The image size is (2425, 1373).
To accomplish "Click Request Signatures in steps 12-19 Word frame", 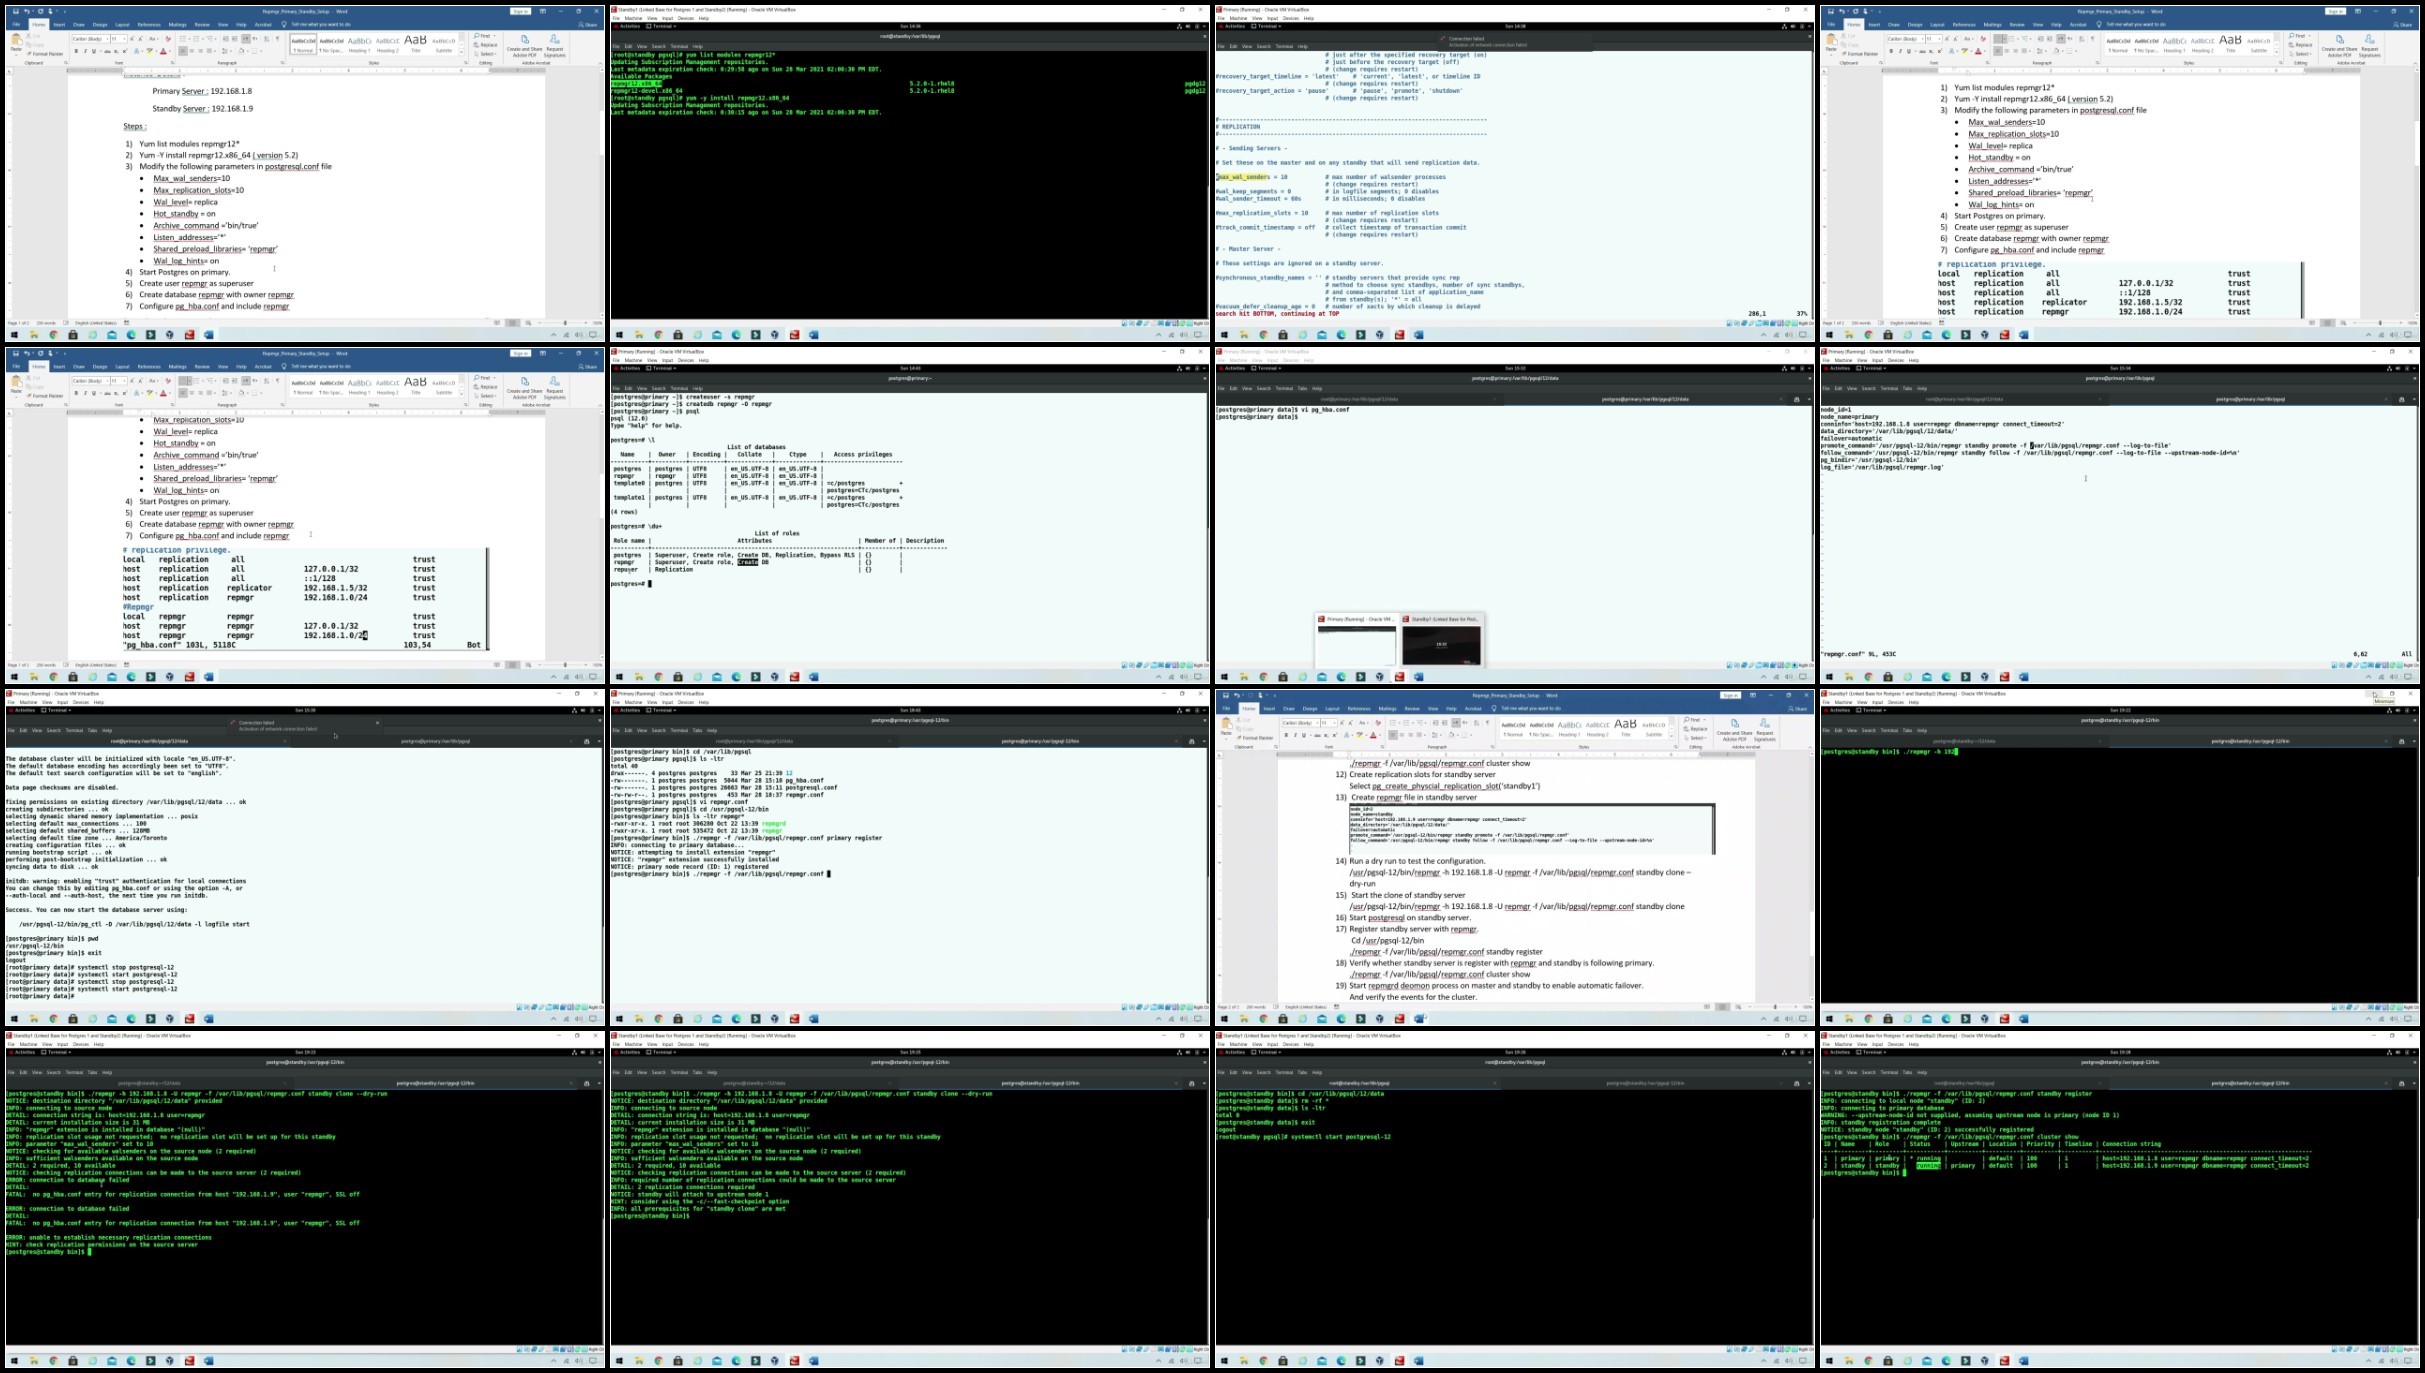I will (x=1764, y=730).
